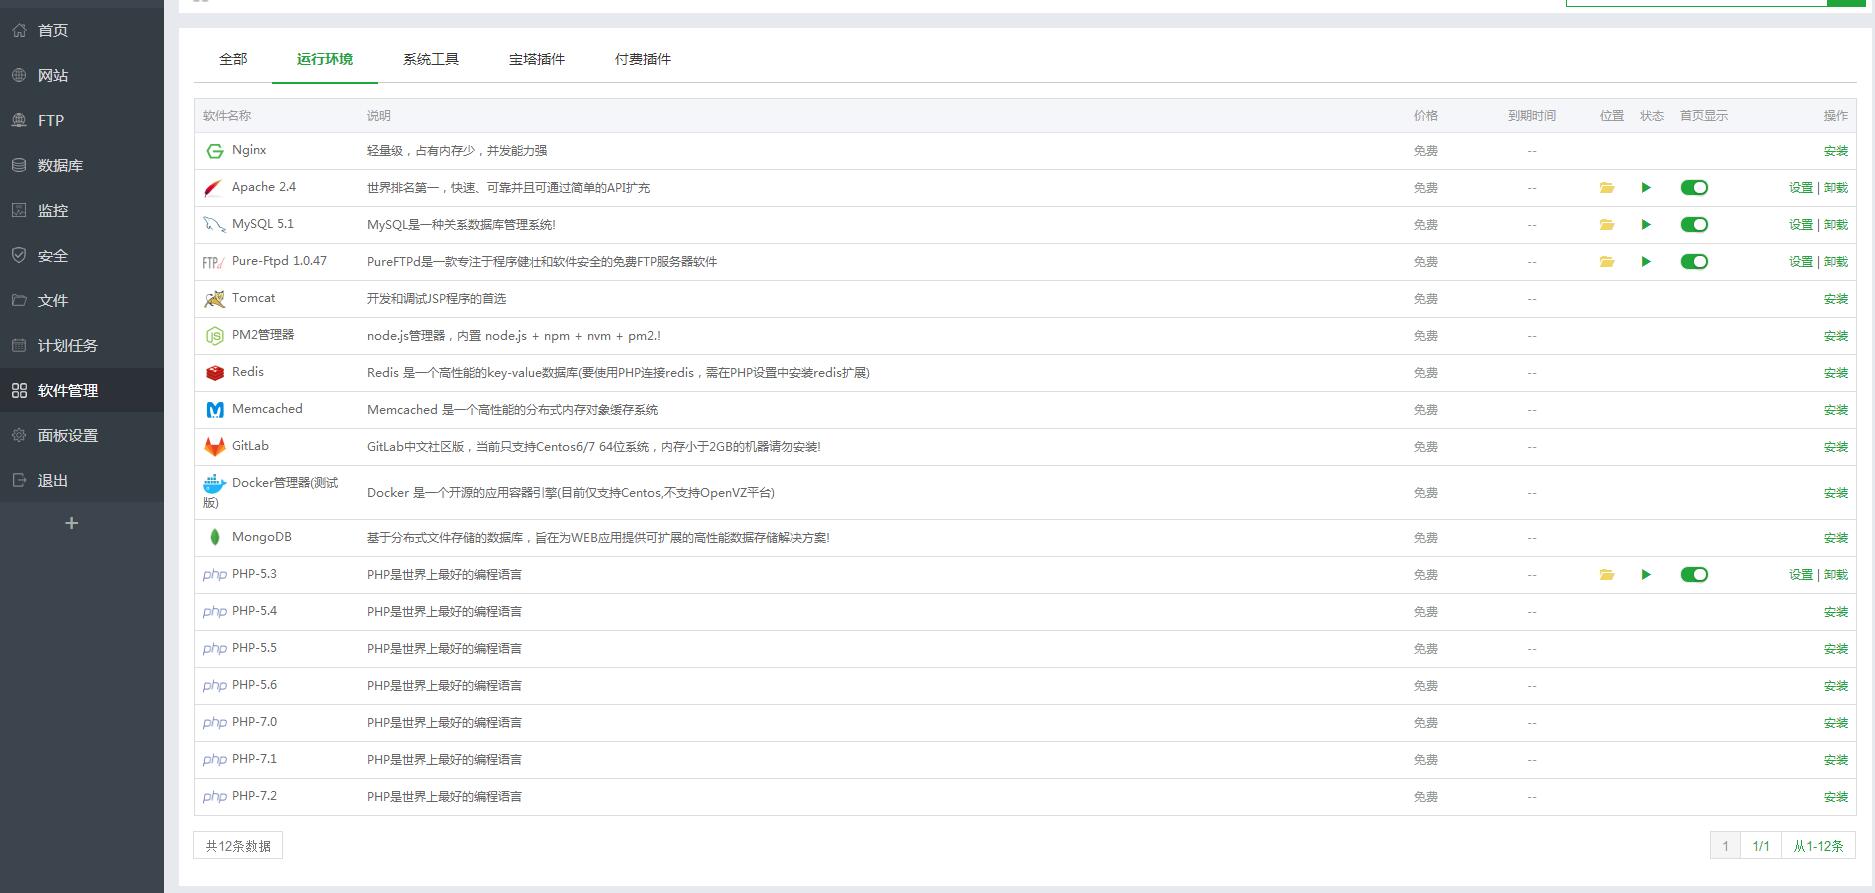Click 安装 for Docker管理器

[x=1836, y=493]
